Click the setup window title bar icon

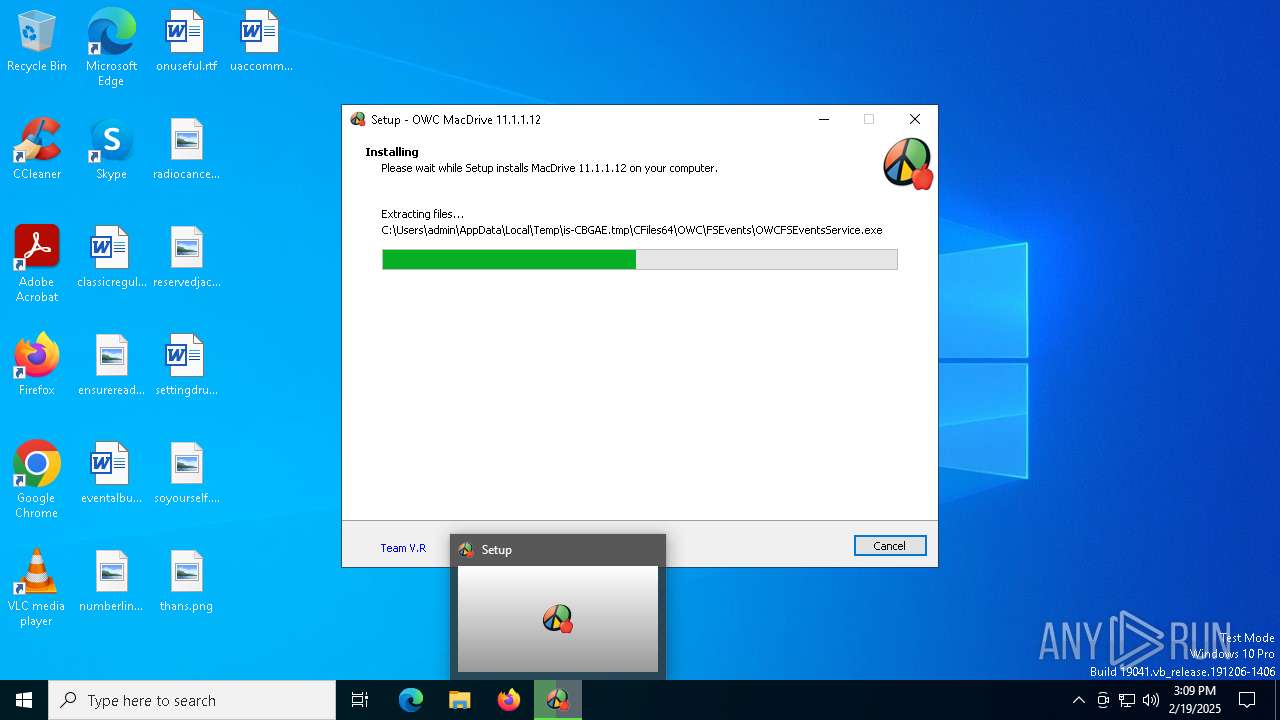[358, 119]
